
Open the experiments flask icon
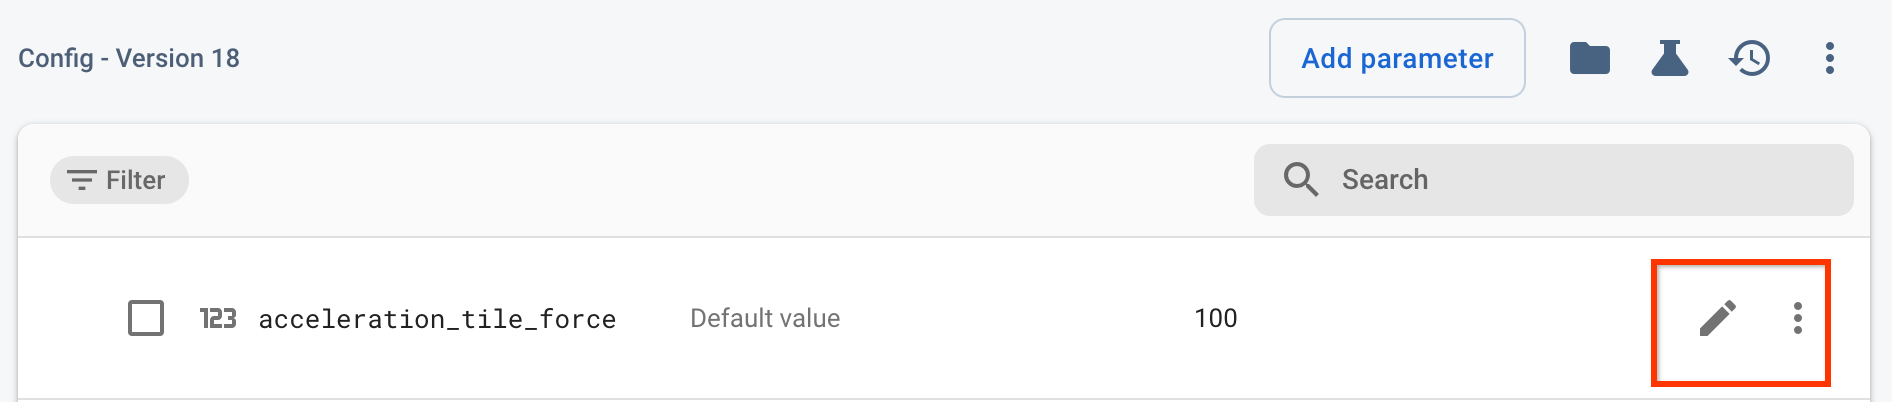[x=1669, y=58]
